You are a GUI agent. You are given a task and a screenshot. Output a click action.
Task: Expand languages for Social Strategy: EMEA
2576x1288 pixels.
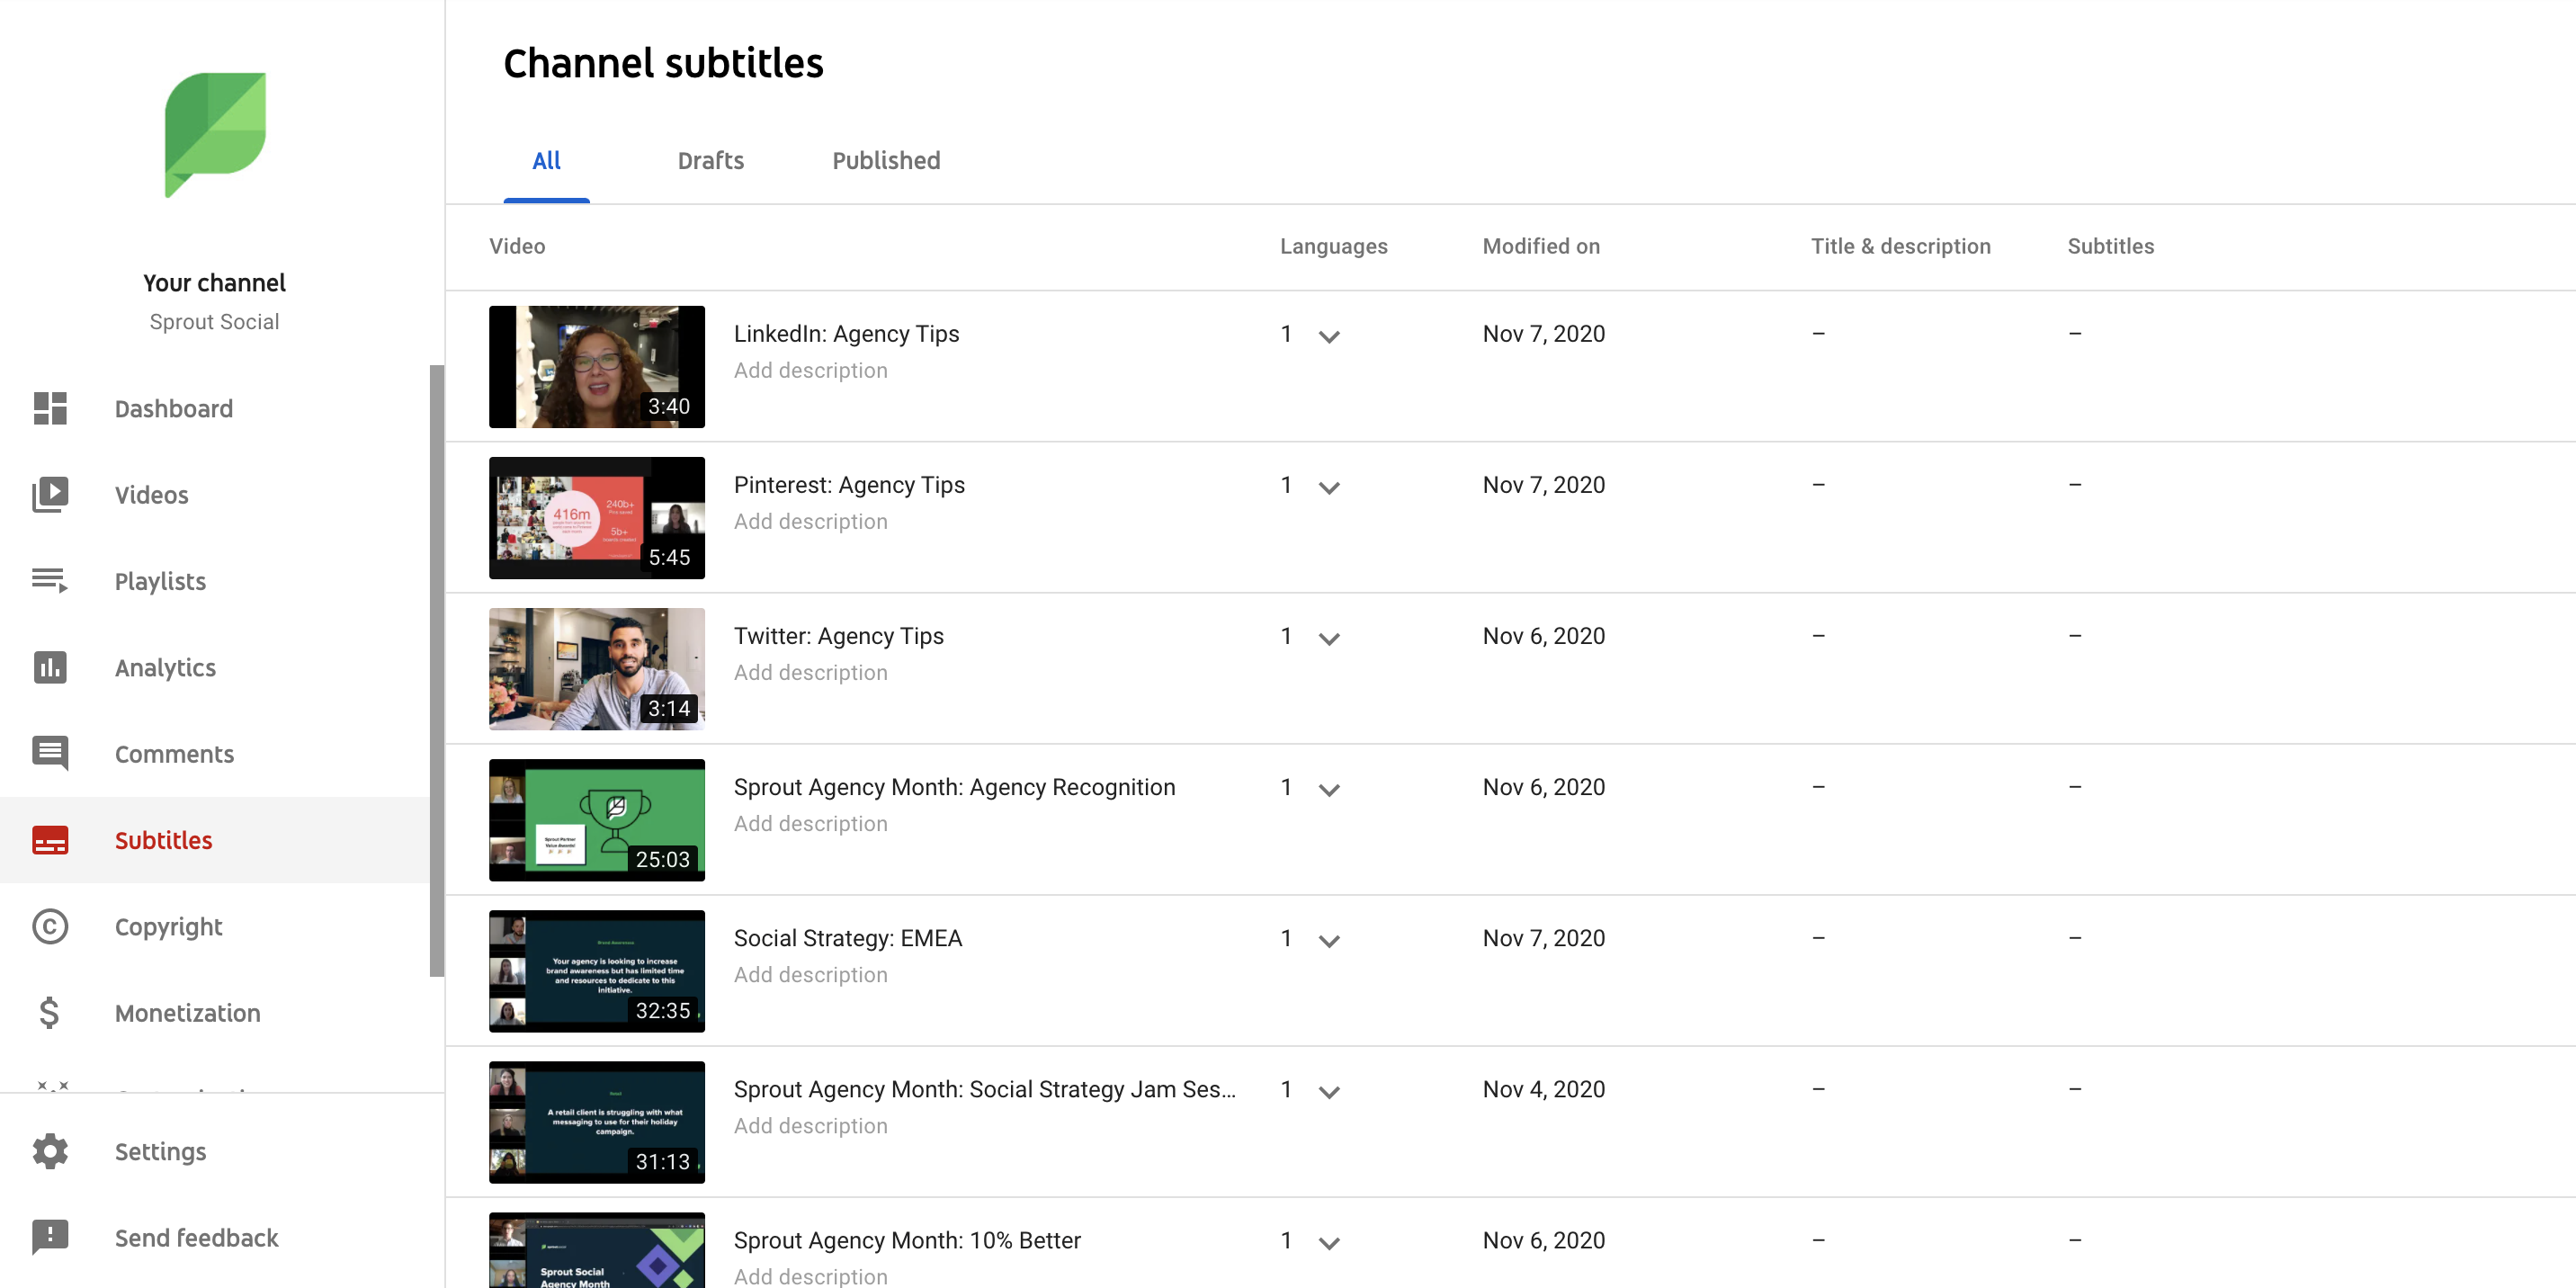click(1328, 940)
